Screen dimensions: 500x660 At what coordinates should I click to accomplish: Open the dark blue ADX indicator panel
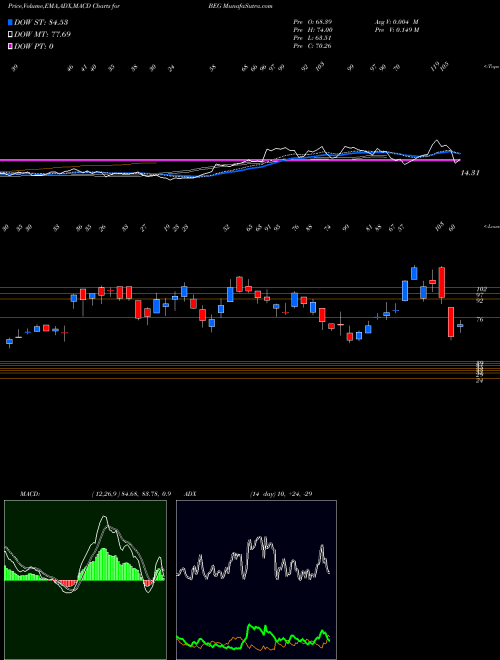tap(256, 580)
